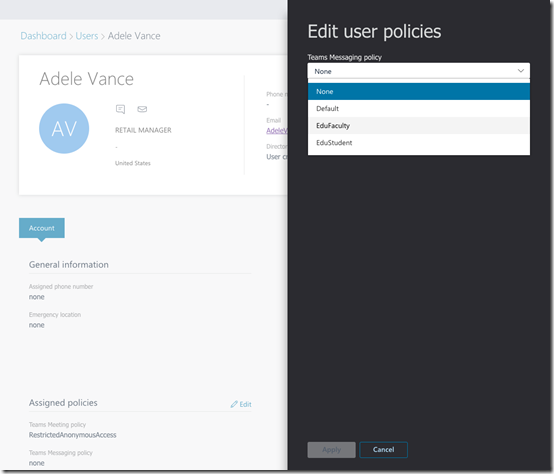Viewport: 554px width, 474px height.
Task: Click the Edit user policies panel title
Action: [x=375, y=31]
